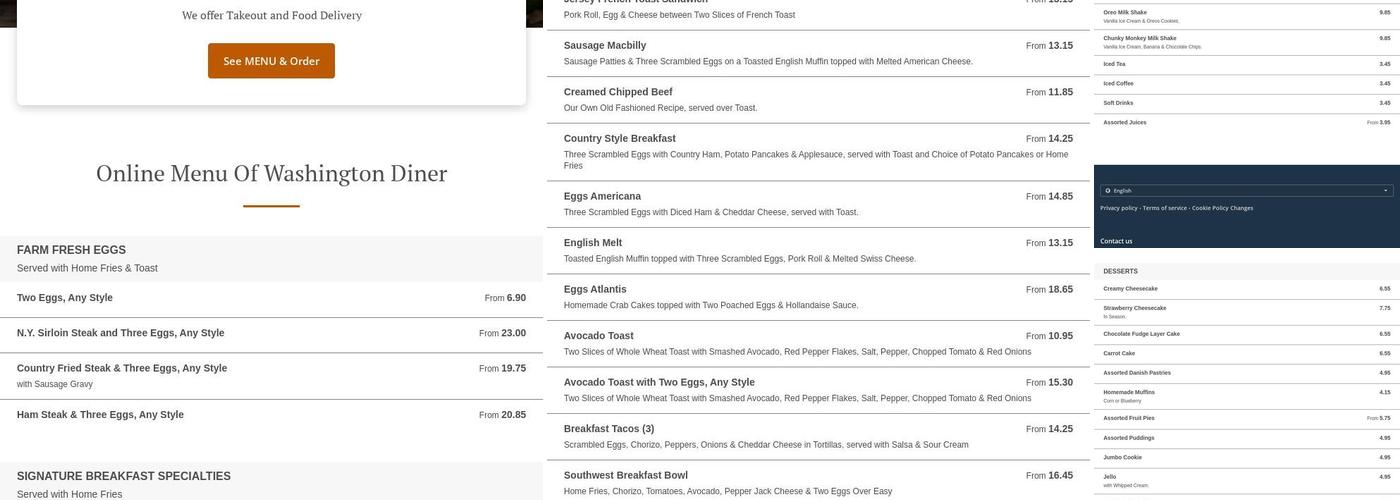Select the Sausage Macbilly menu item
This screenshot has width=1400, height=500.
pos(605,46)
